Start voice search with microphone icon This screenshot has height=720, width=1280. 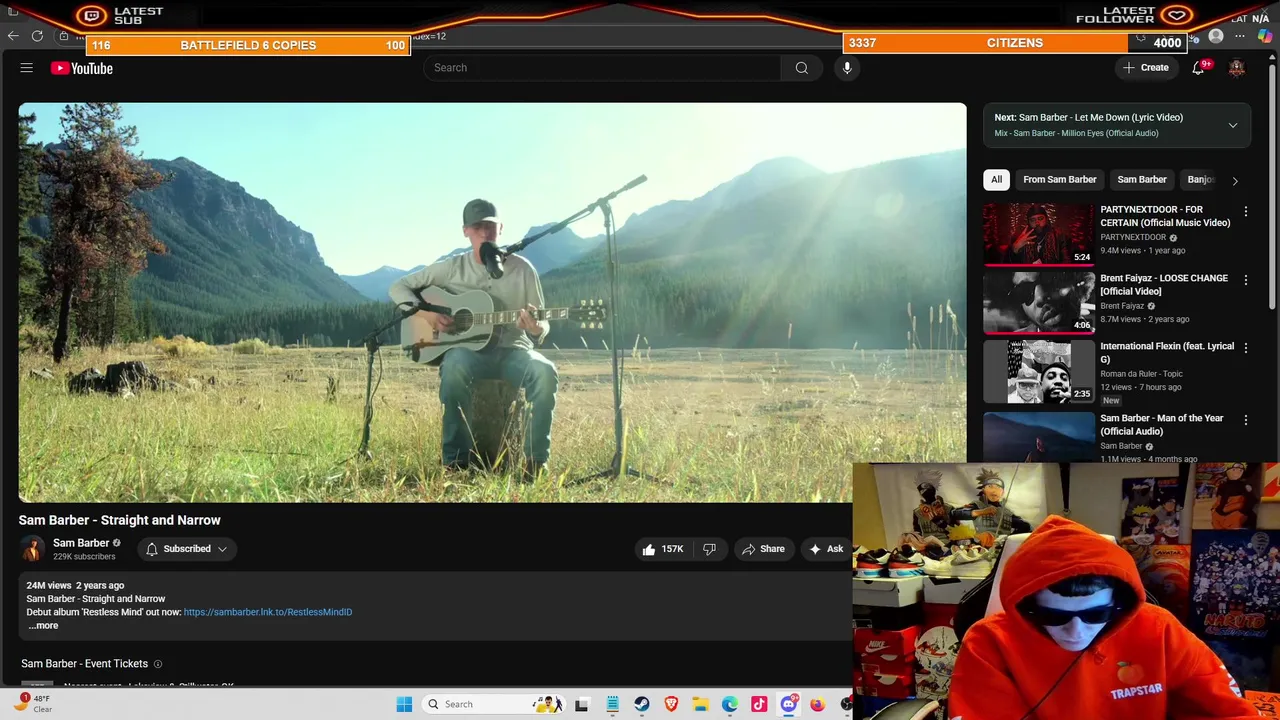[847, 68]
